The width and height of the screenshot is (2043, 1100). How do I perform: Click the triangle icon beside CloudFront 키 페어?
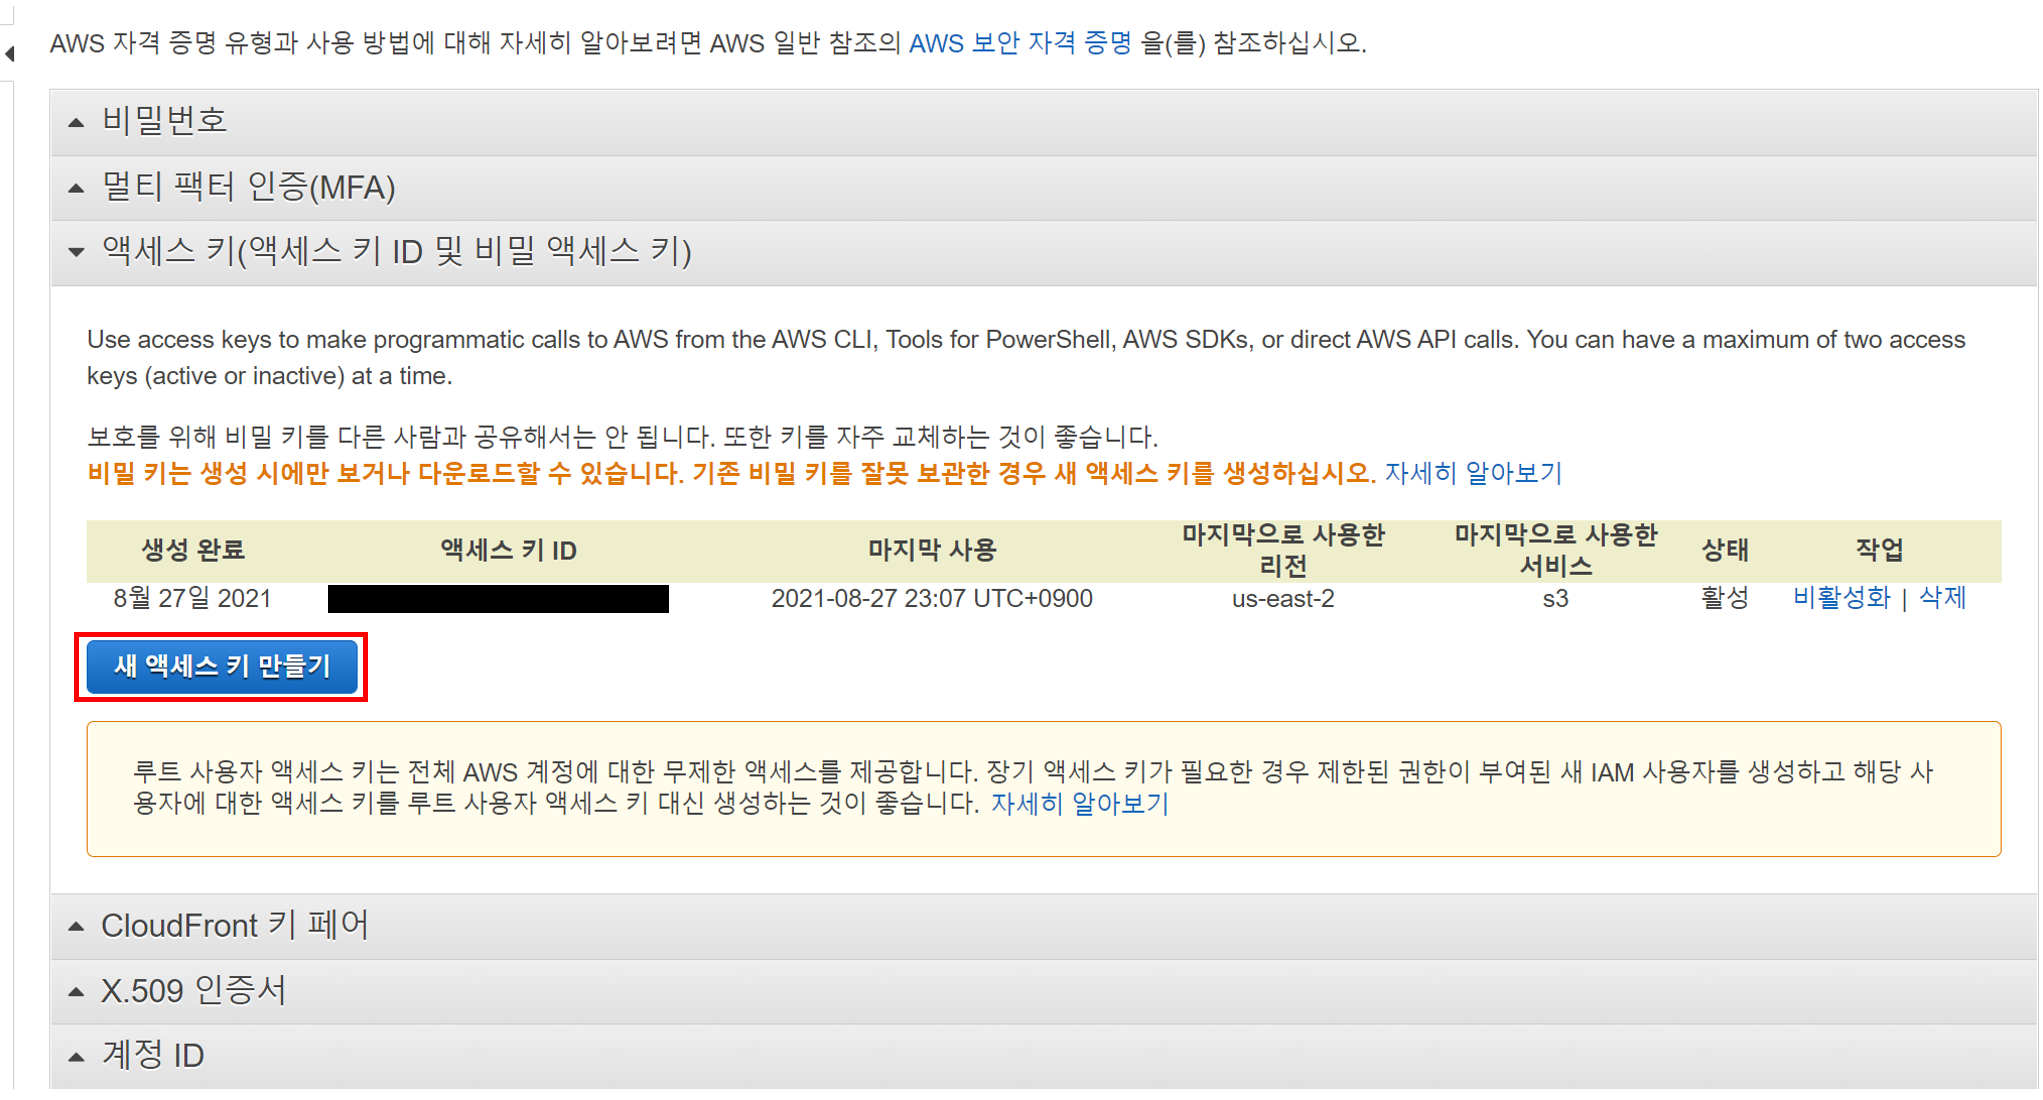pyautogui.click(x=76, y=926)
